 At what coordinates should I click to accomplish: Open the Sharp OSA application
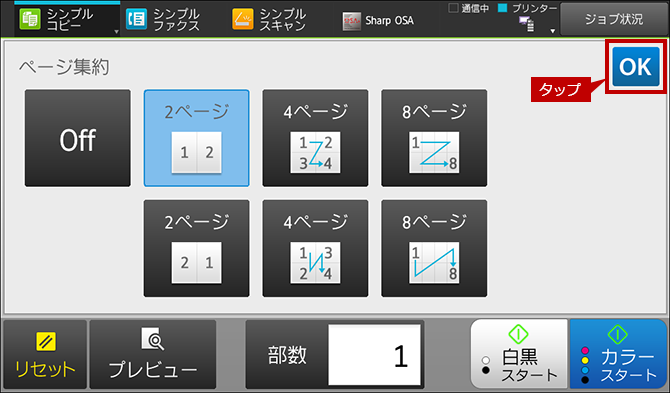point(378,21)
